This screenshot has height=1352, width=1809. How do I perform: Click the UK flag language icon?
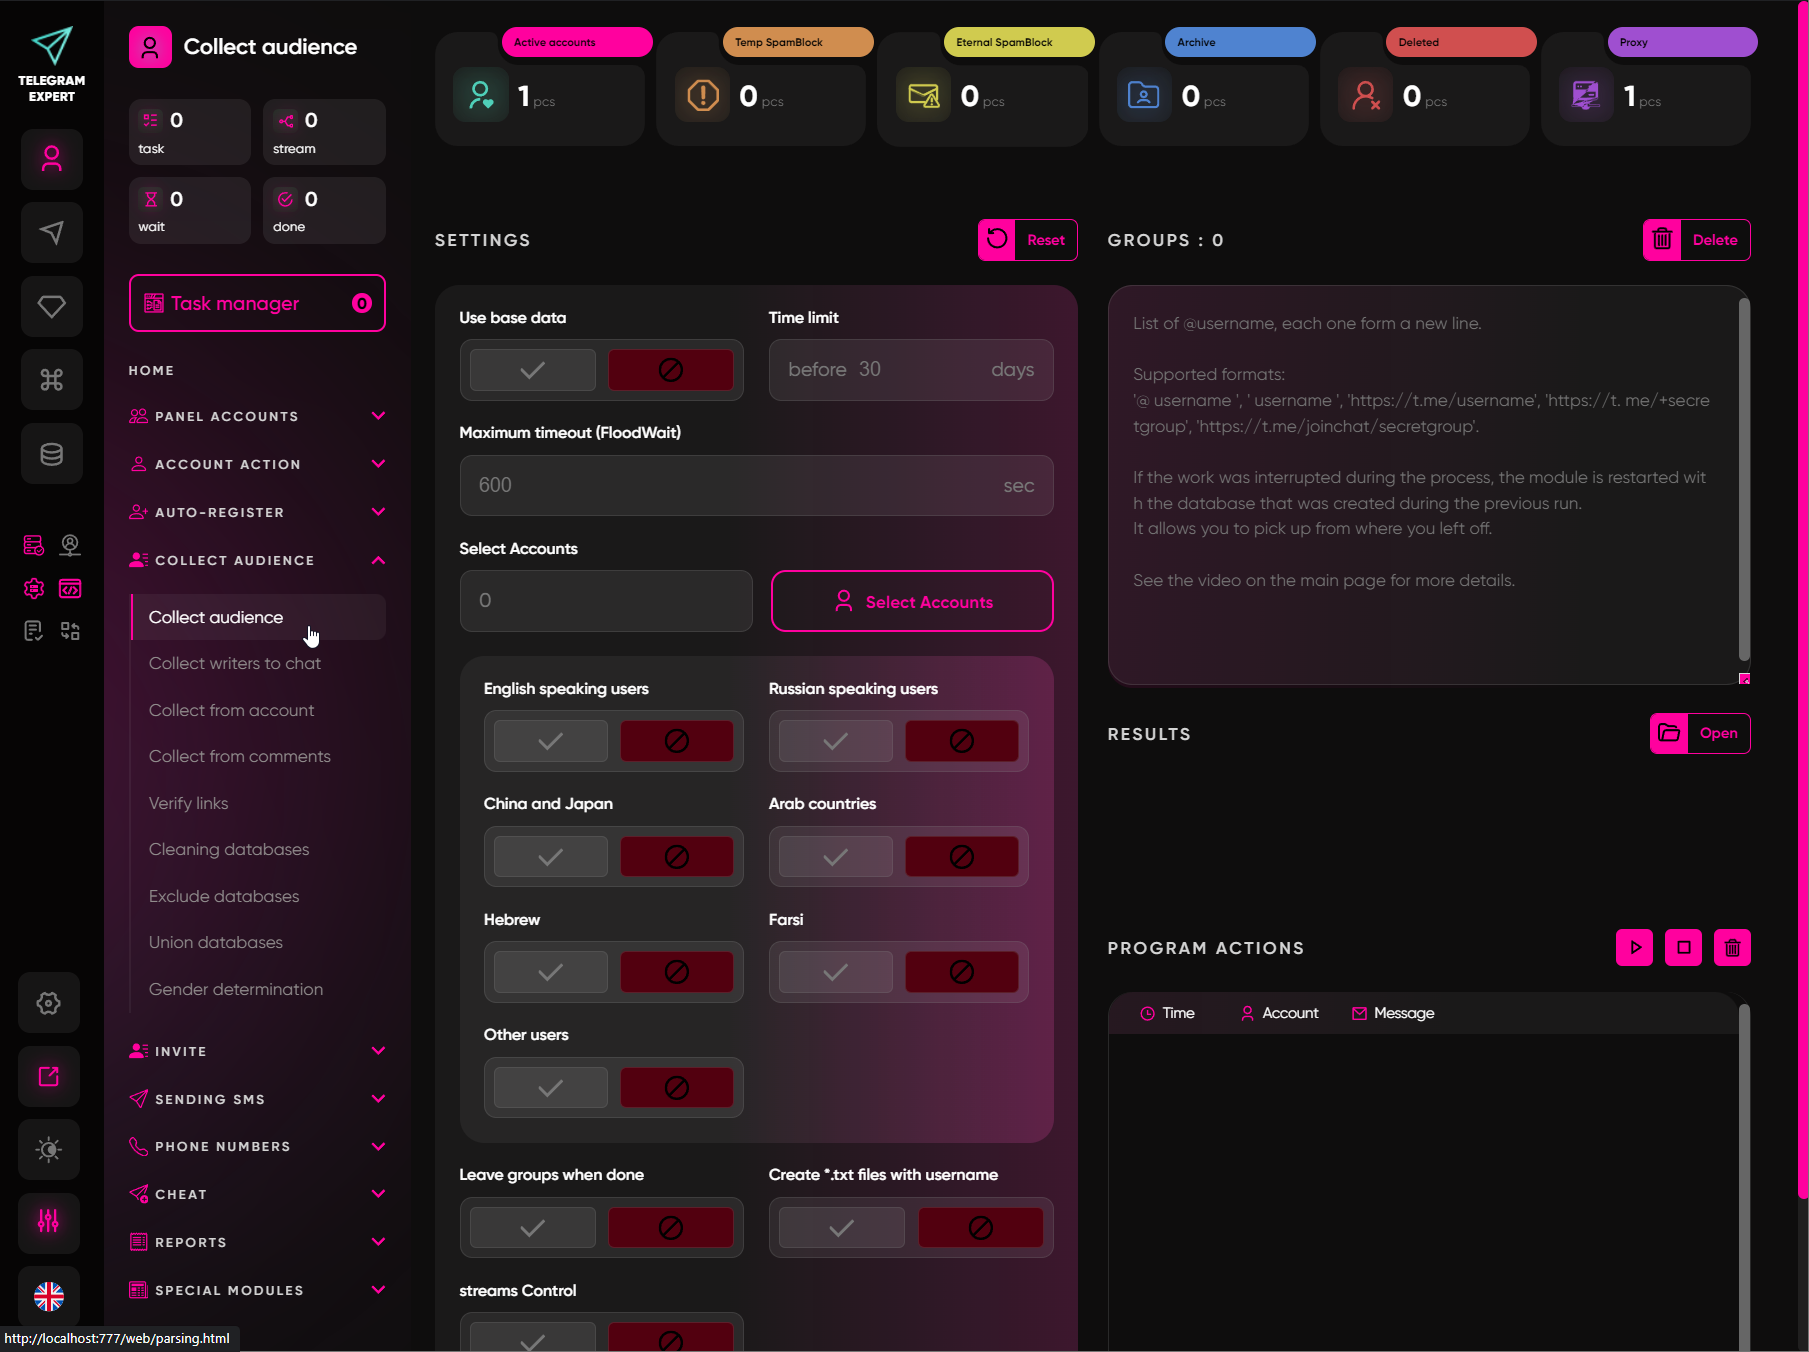(49, 1296)
